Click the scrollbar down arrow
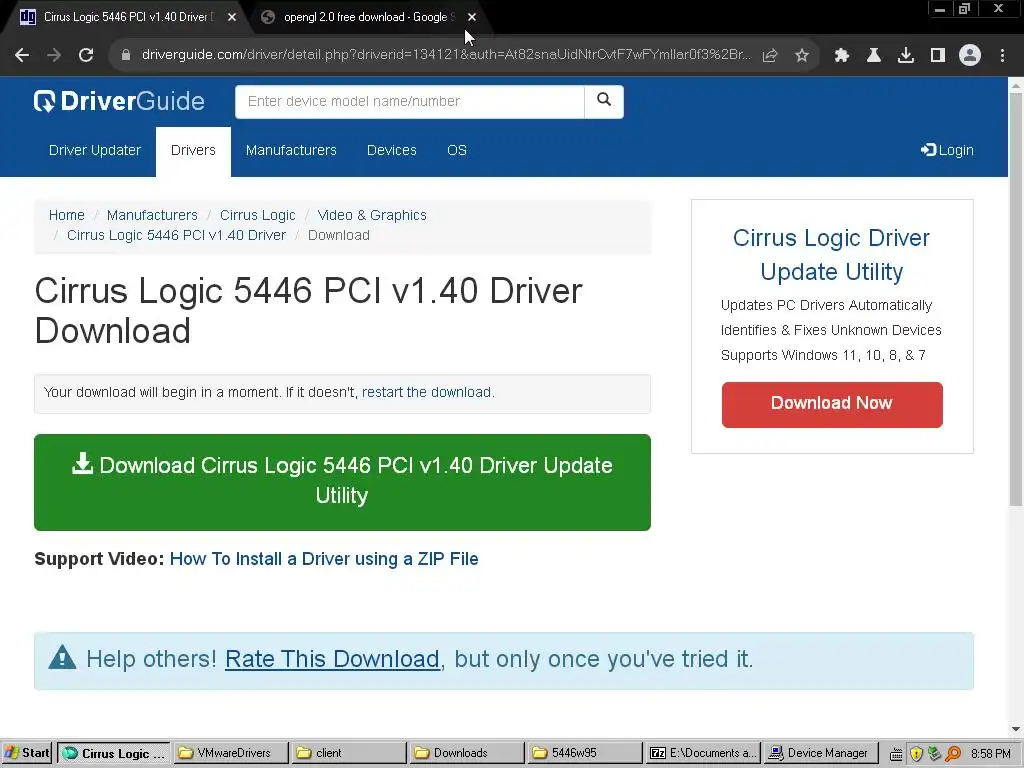This screenshot has width=1024, height=768. (x=1016, y=729)
